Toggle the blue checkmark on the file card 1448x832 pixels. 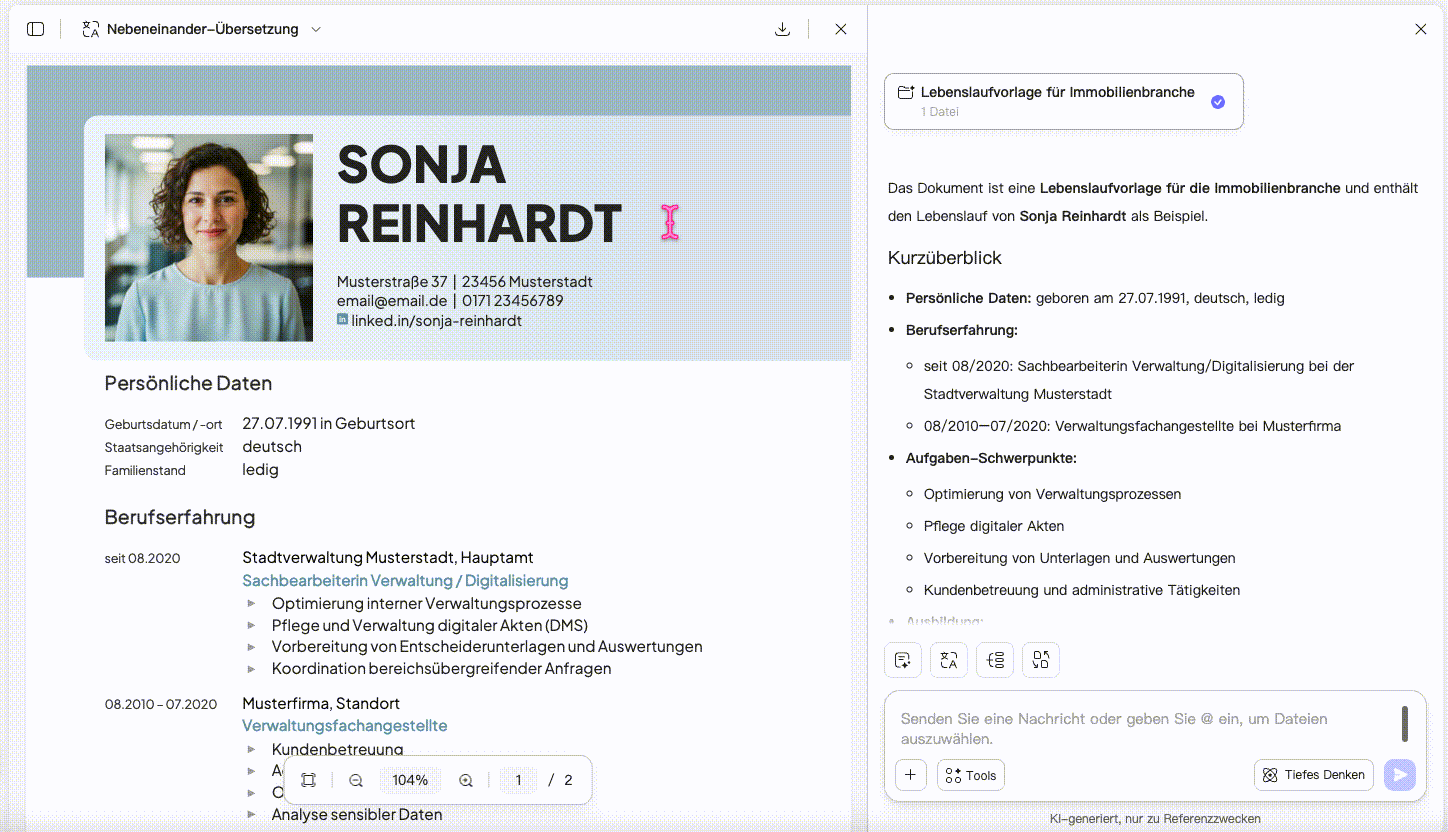(1218, 101)
